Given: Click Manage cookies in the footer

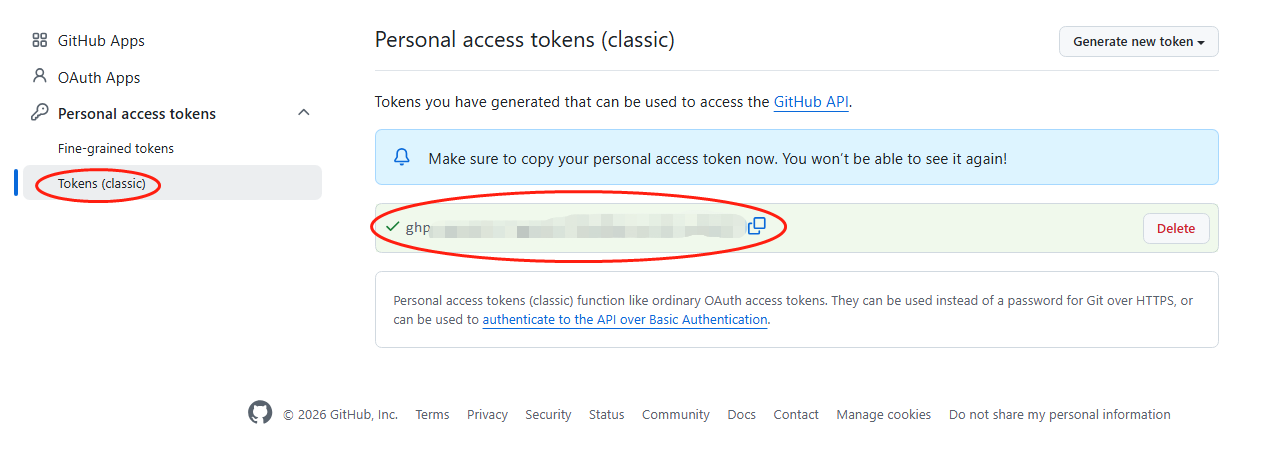Looking at the screenshot, I should pos(883,415).
